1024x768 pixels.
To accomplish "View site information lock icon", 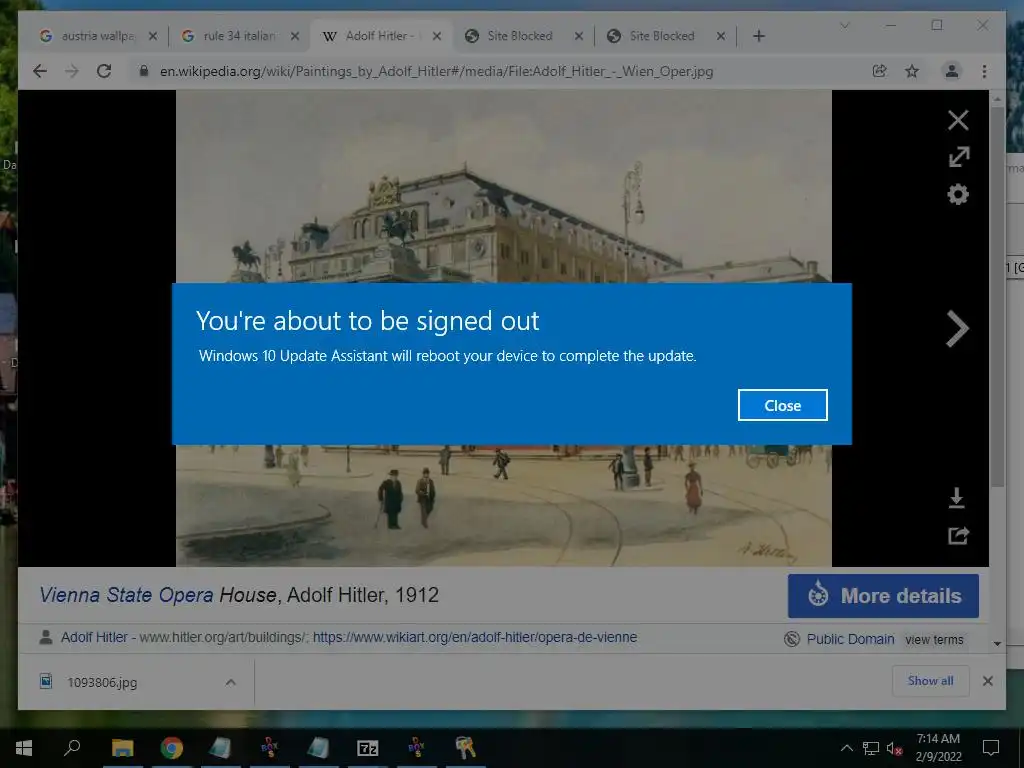I will click(x=144, y=71).
